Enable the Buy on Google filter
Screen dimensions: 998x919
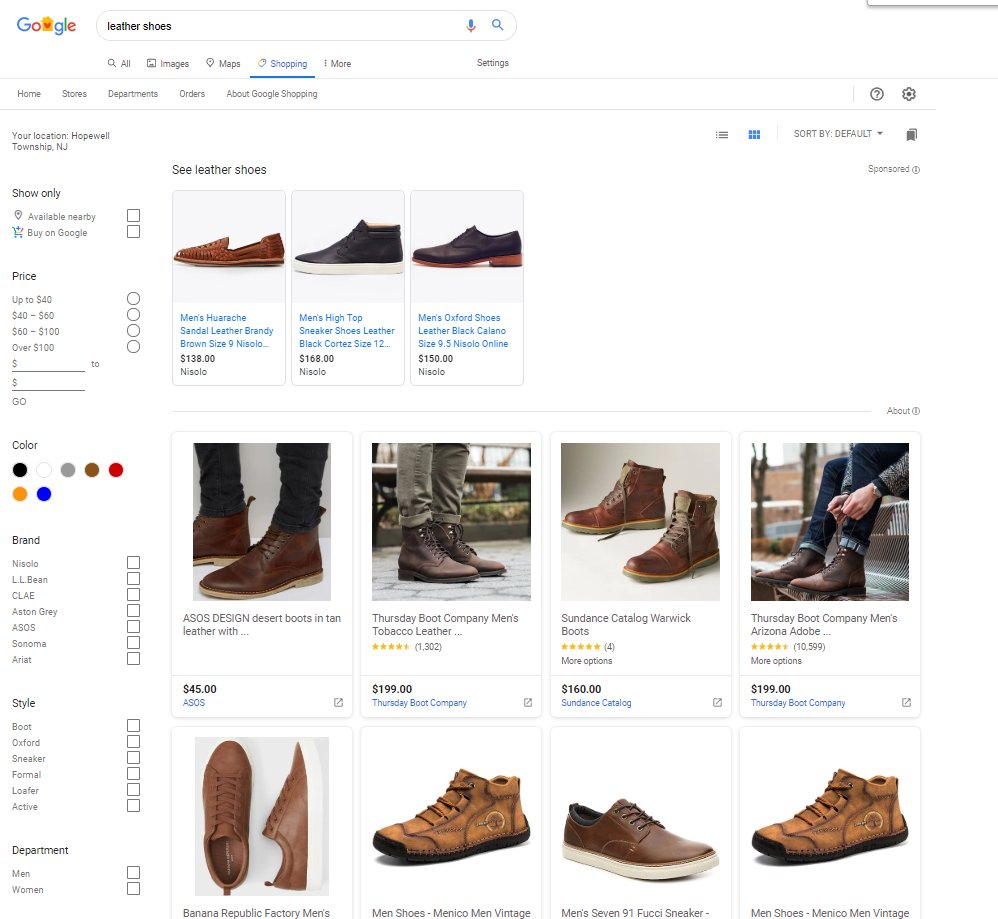pyautogui.click(x=133, y=231)
